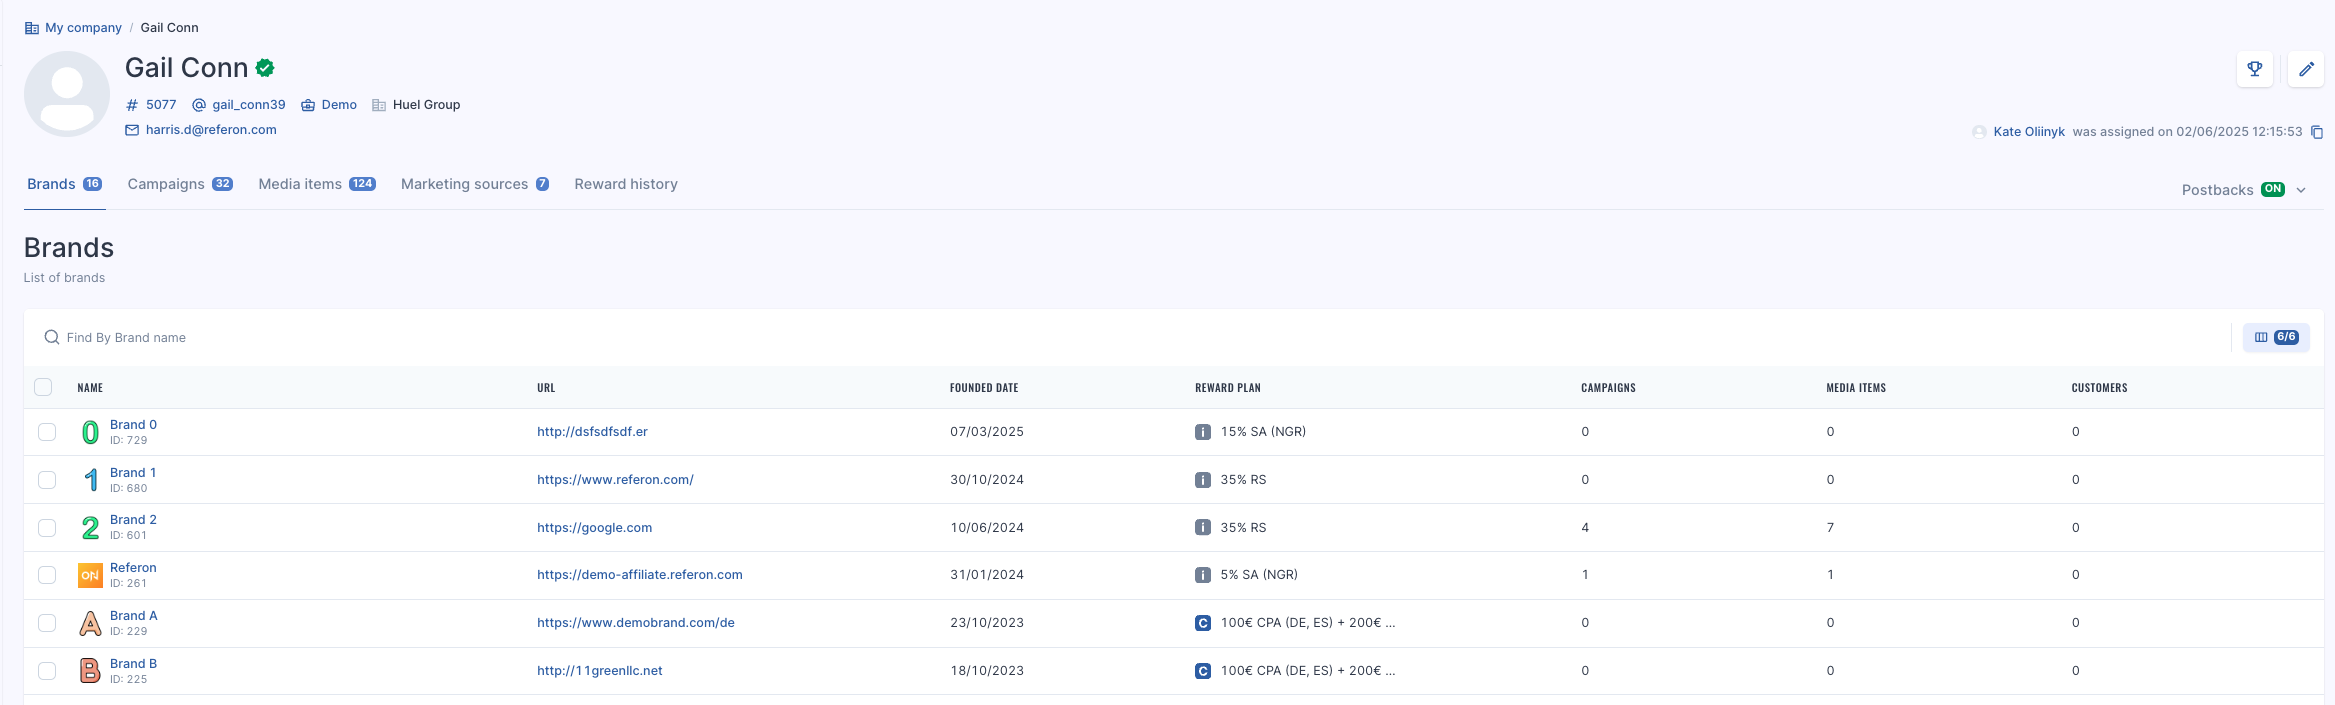2335x705 pixels.
Task: Sort by the Founded Date column header
Action: pyautogui.click(x=984, y=388)
